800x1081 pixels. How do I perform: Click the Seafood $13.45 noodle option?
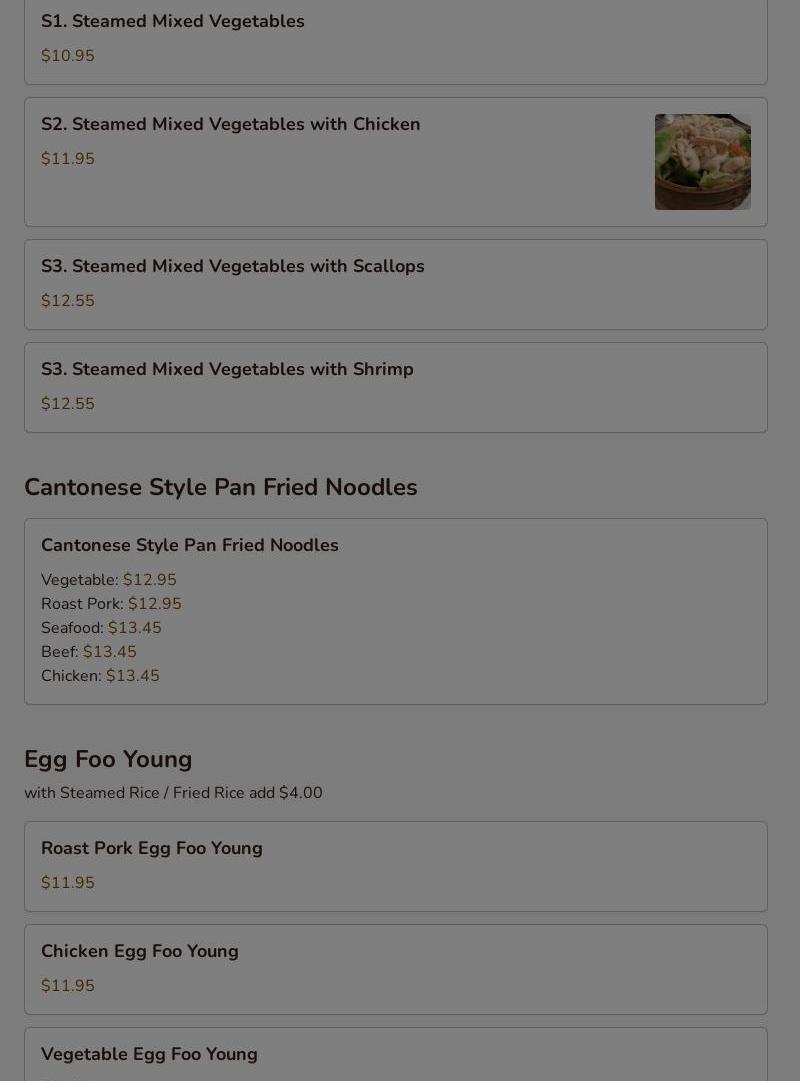coord(101,628)
